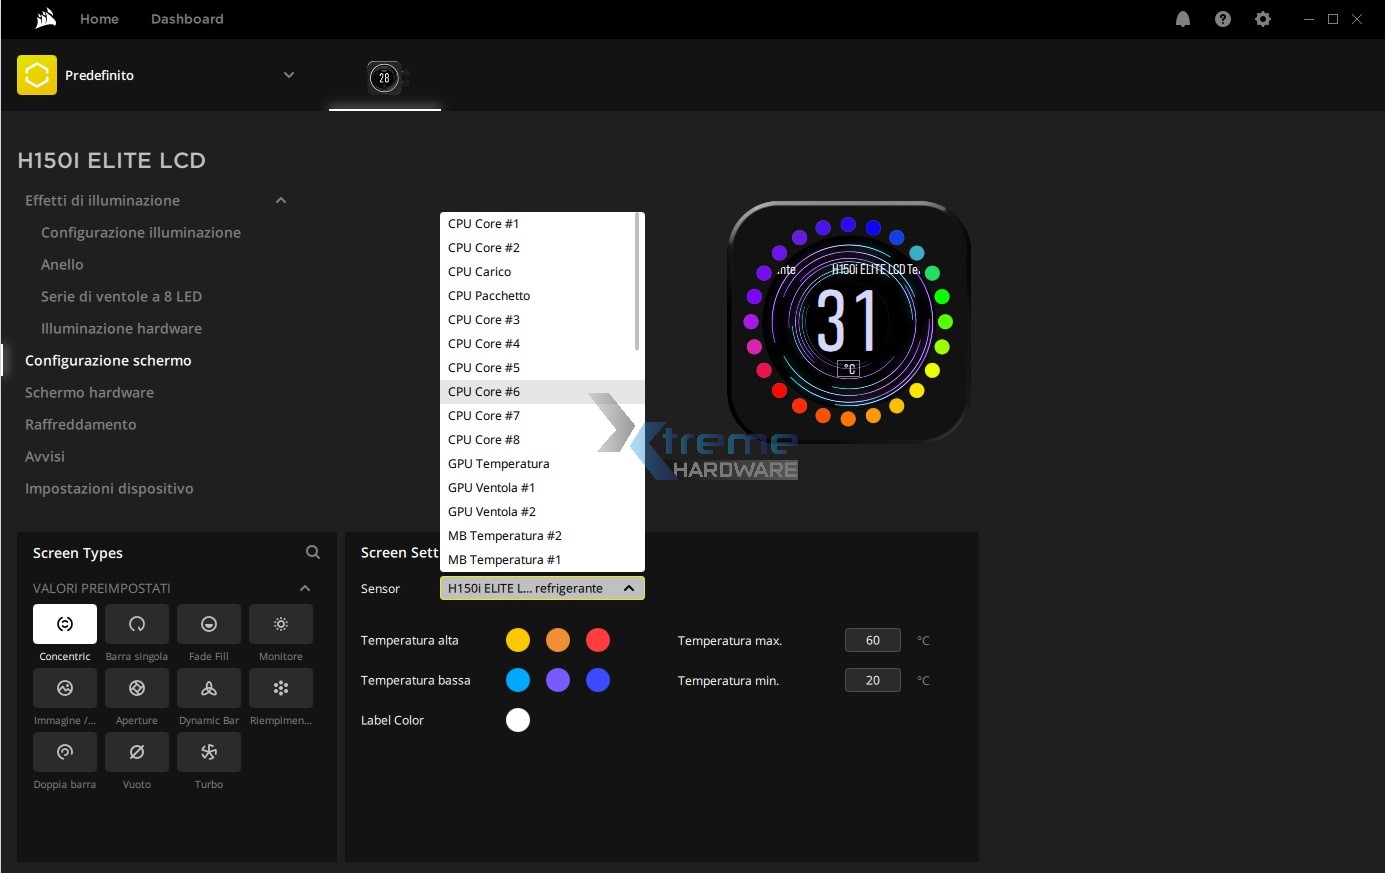The image size is (1385, 873).
Task: Go to Raffreddamento settings
Action: coord(81,424)
